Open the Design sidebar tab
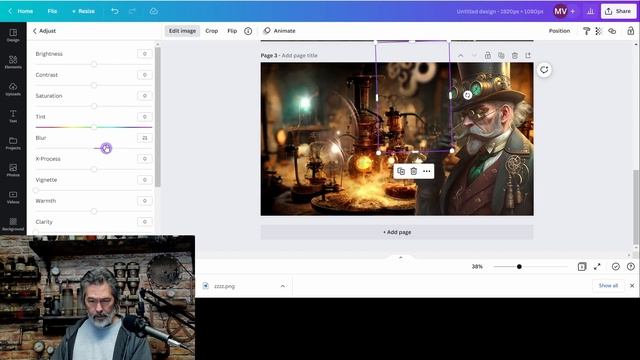Image resolution: width=640 pixels, height=360 pixels. tap(13, 35)
